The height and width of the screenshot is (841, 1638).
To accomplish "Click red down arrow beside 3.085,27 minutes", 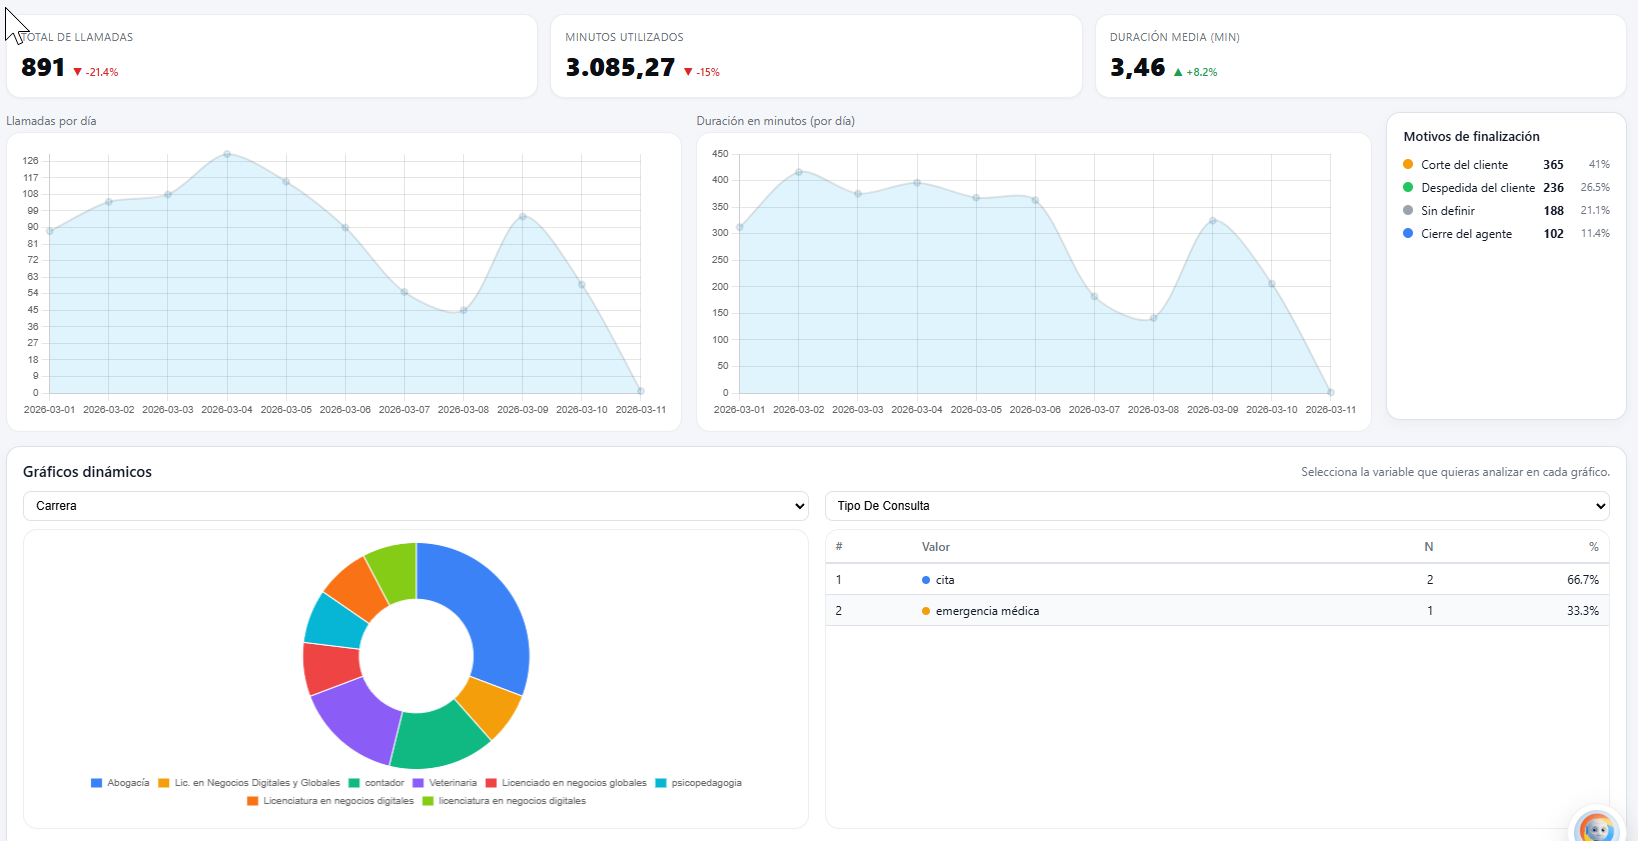I will 688,72.
